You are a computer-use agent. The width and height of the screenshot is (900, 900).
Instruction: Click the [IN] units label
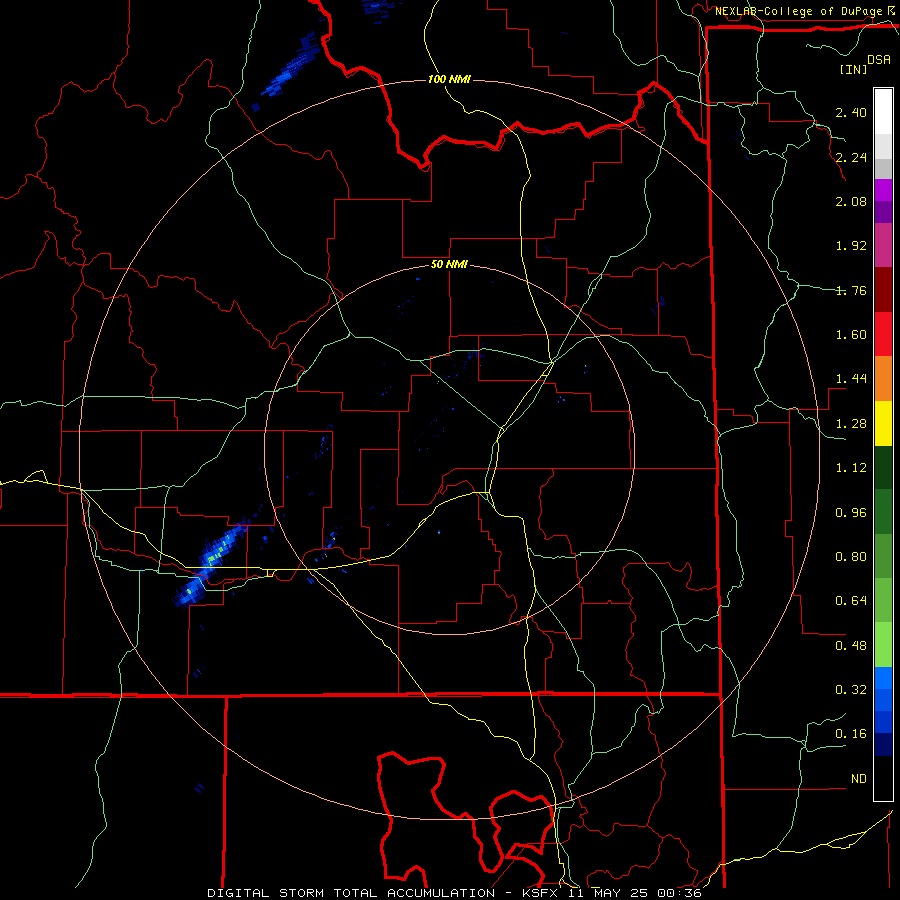(853, 69)
